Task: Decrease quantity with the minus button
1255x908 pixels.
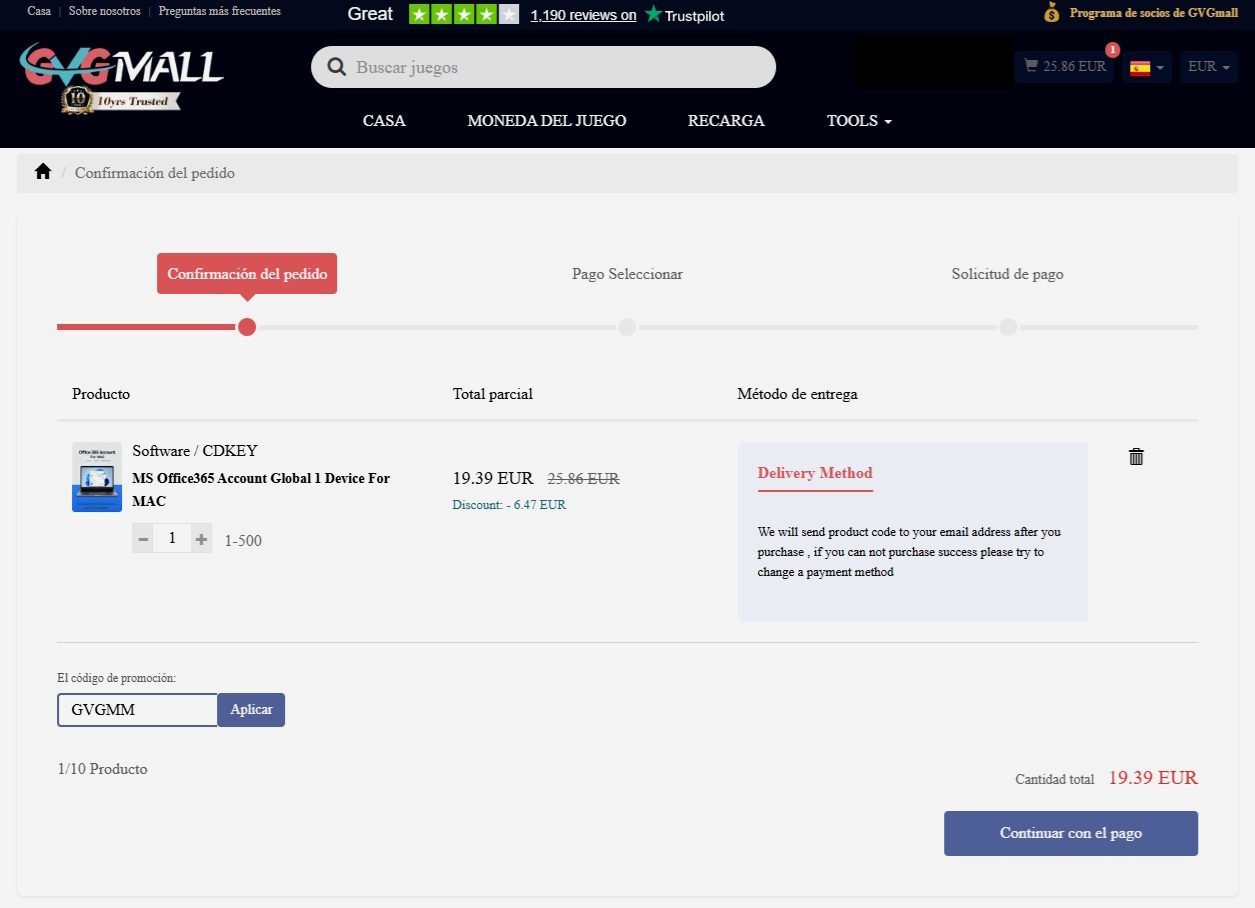Action: (x=143, y=539)
